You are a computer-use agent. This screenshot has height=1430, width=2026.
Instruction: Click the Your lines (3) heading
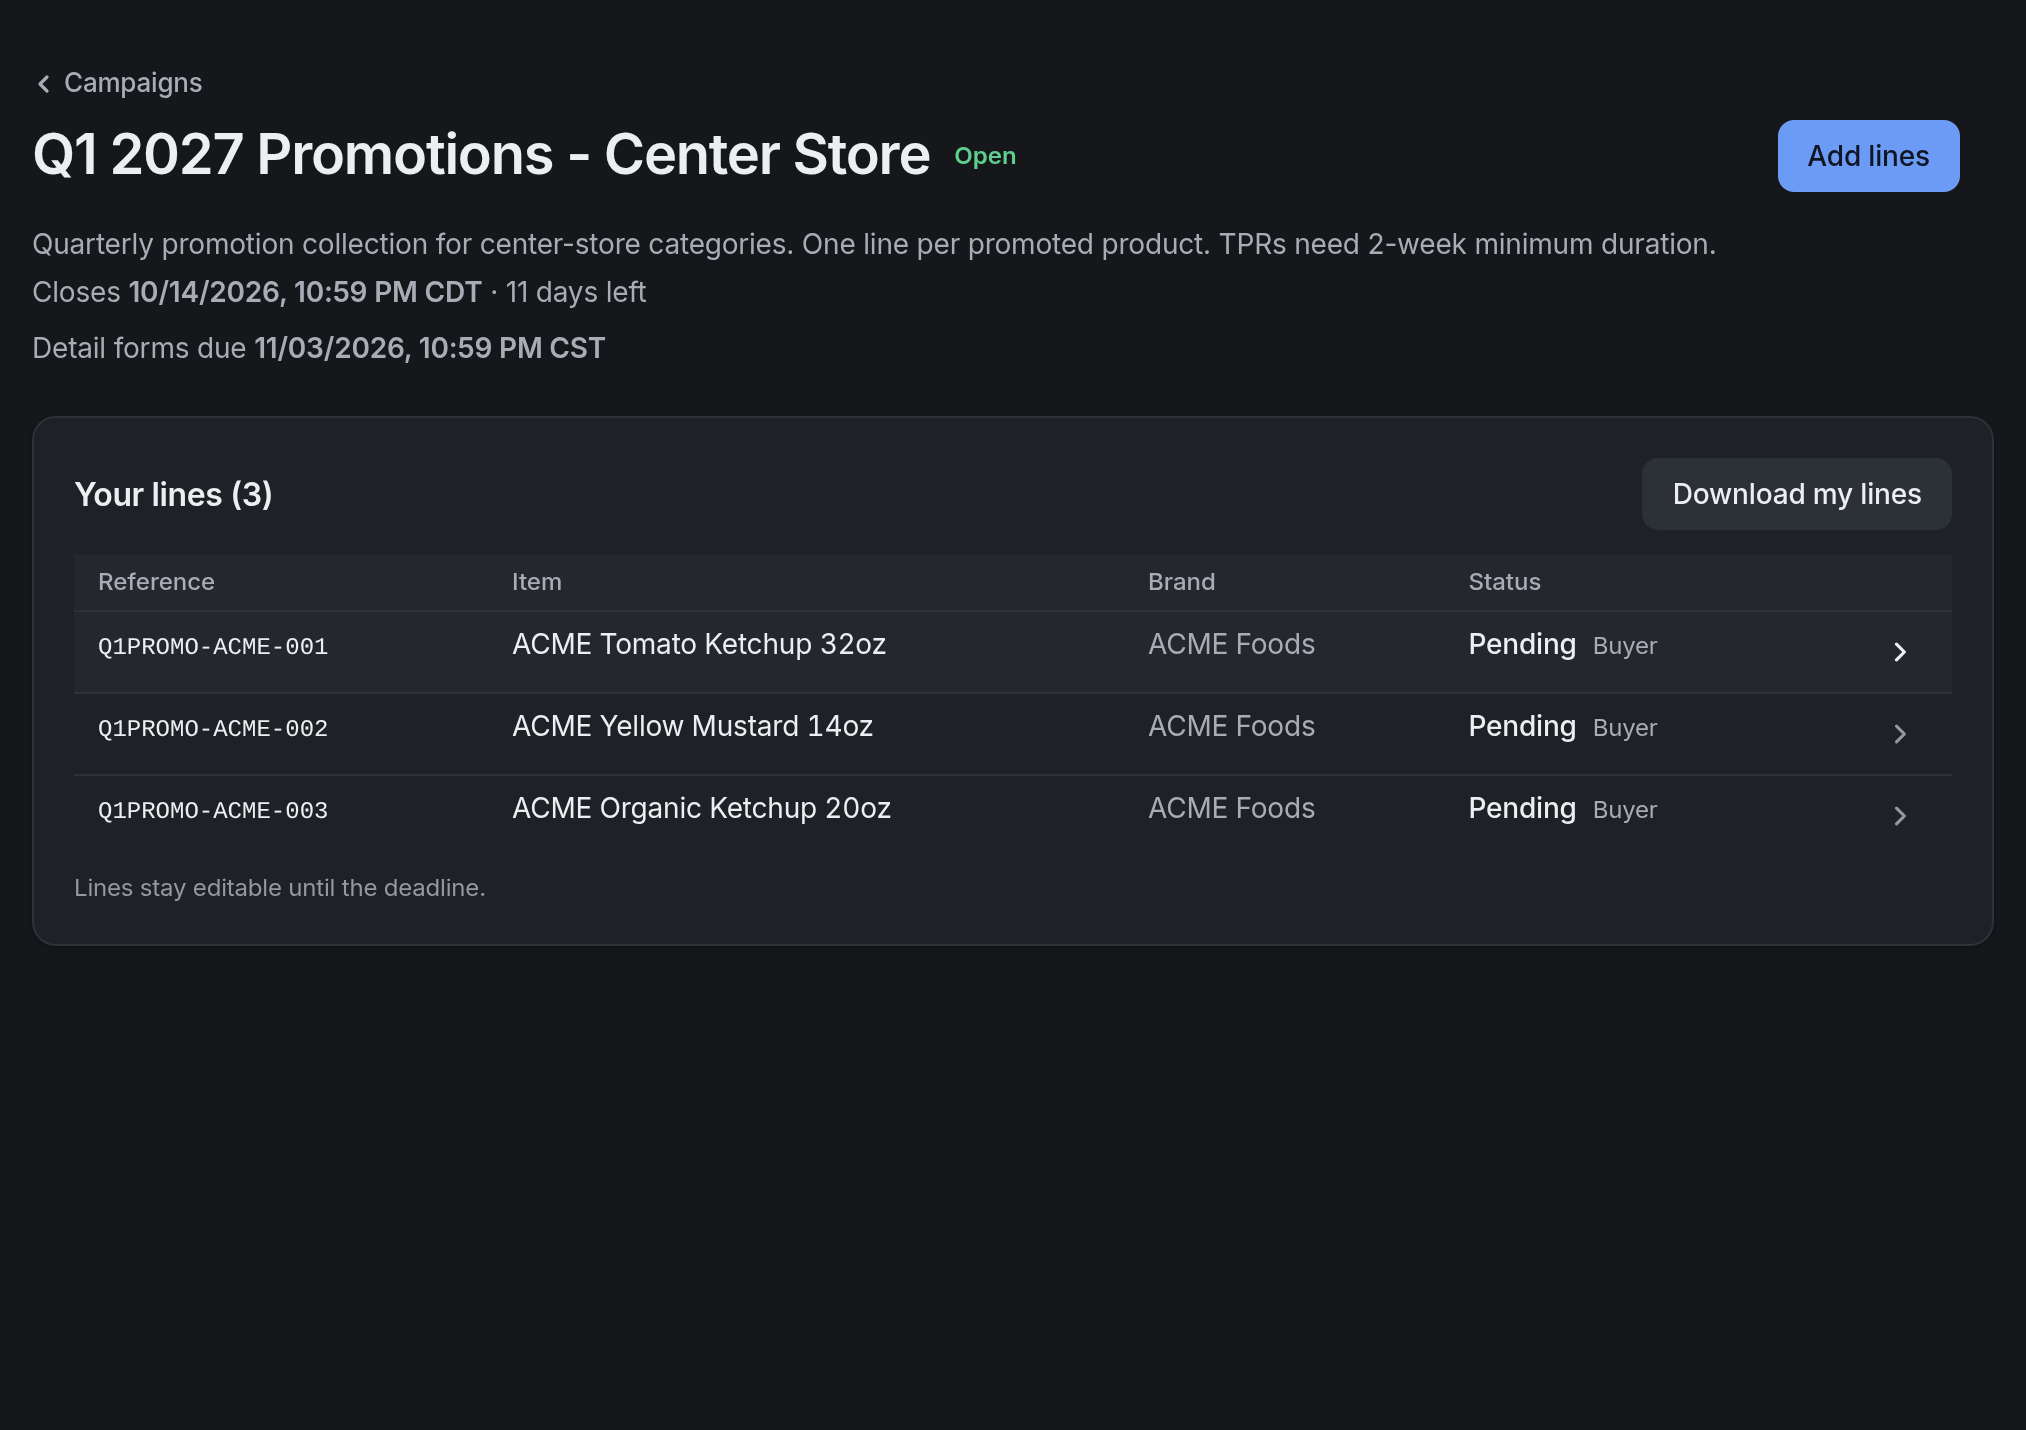[x=173, y=494]
